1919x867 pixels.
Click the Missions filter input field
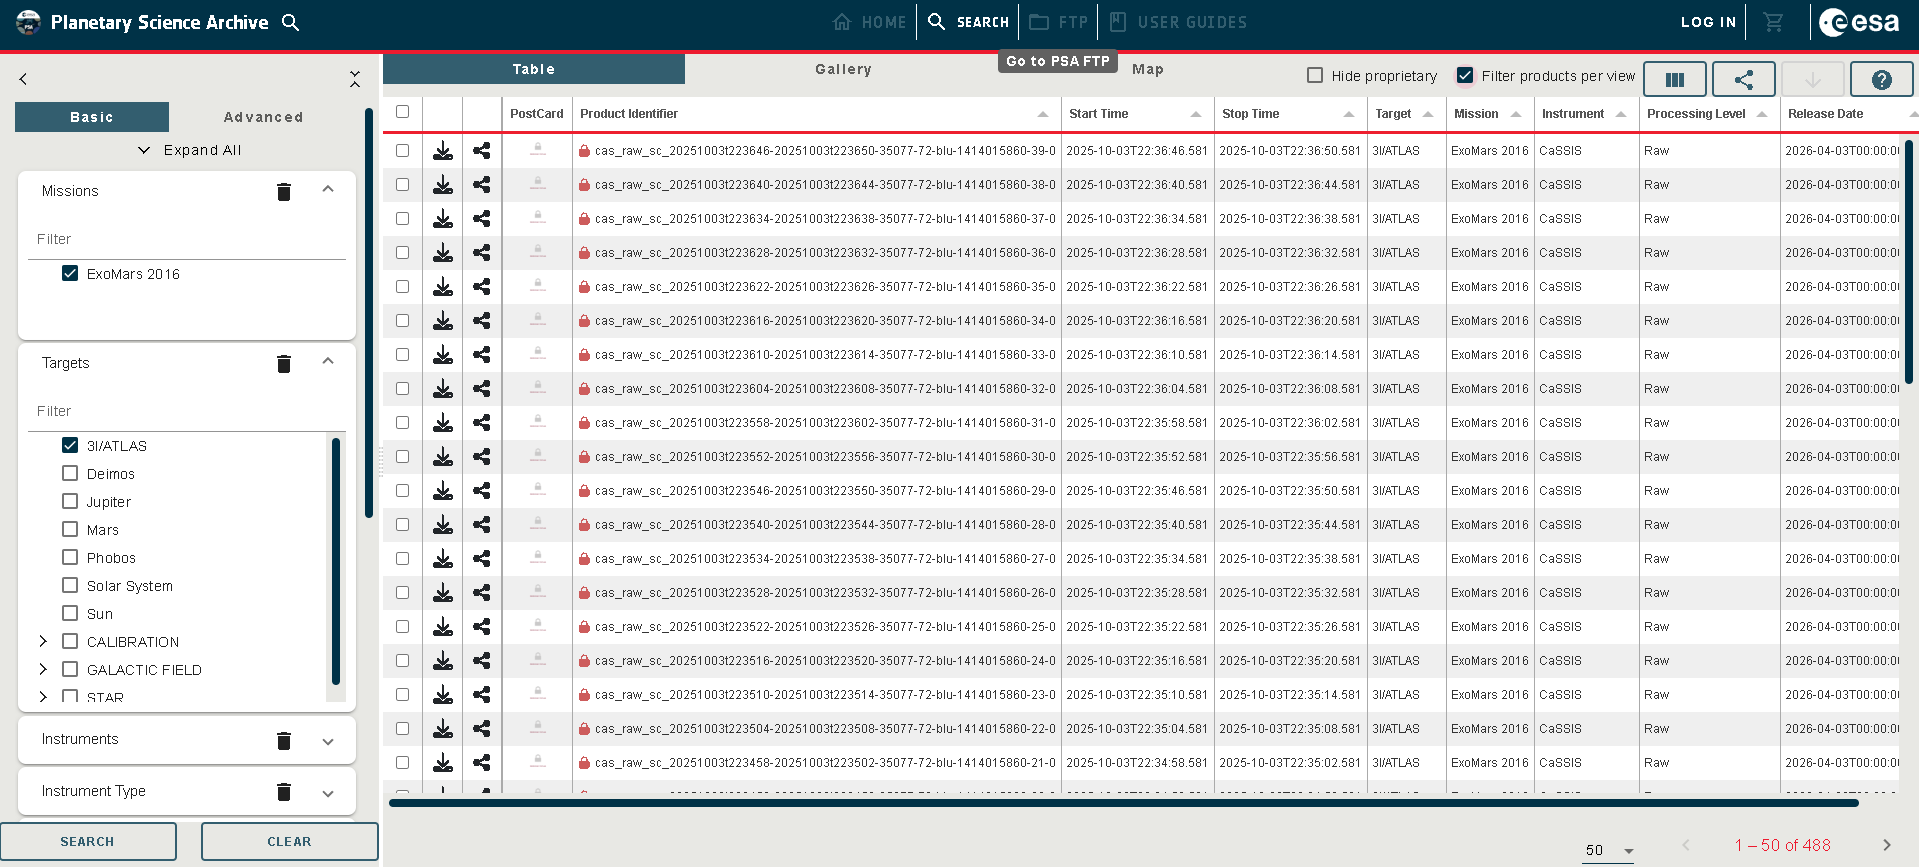[187, 239]
